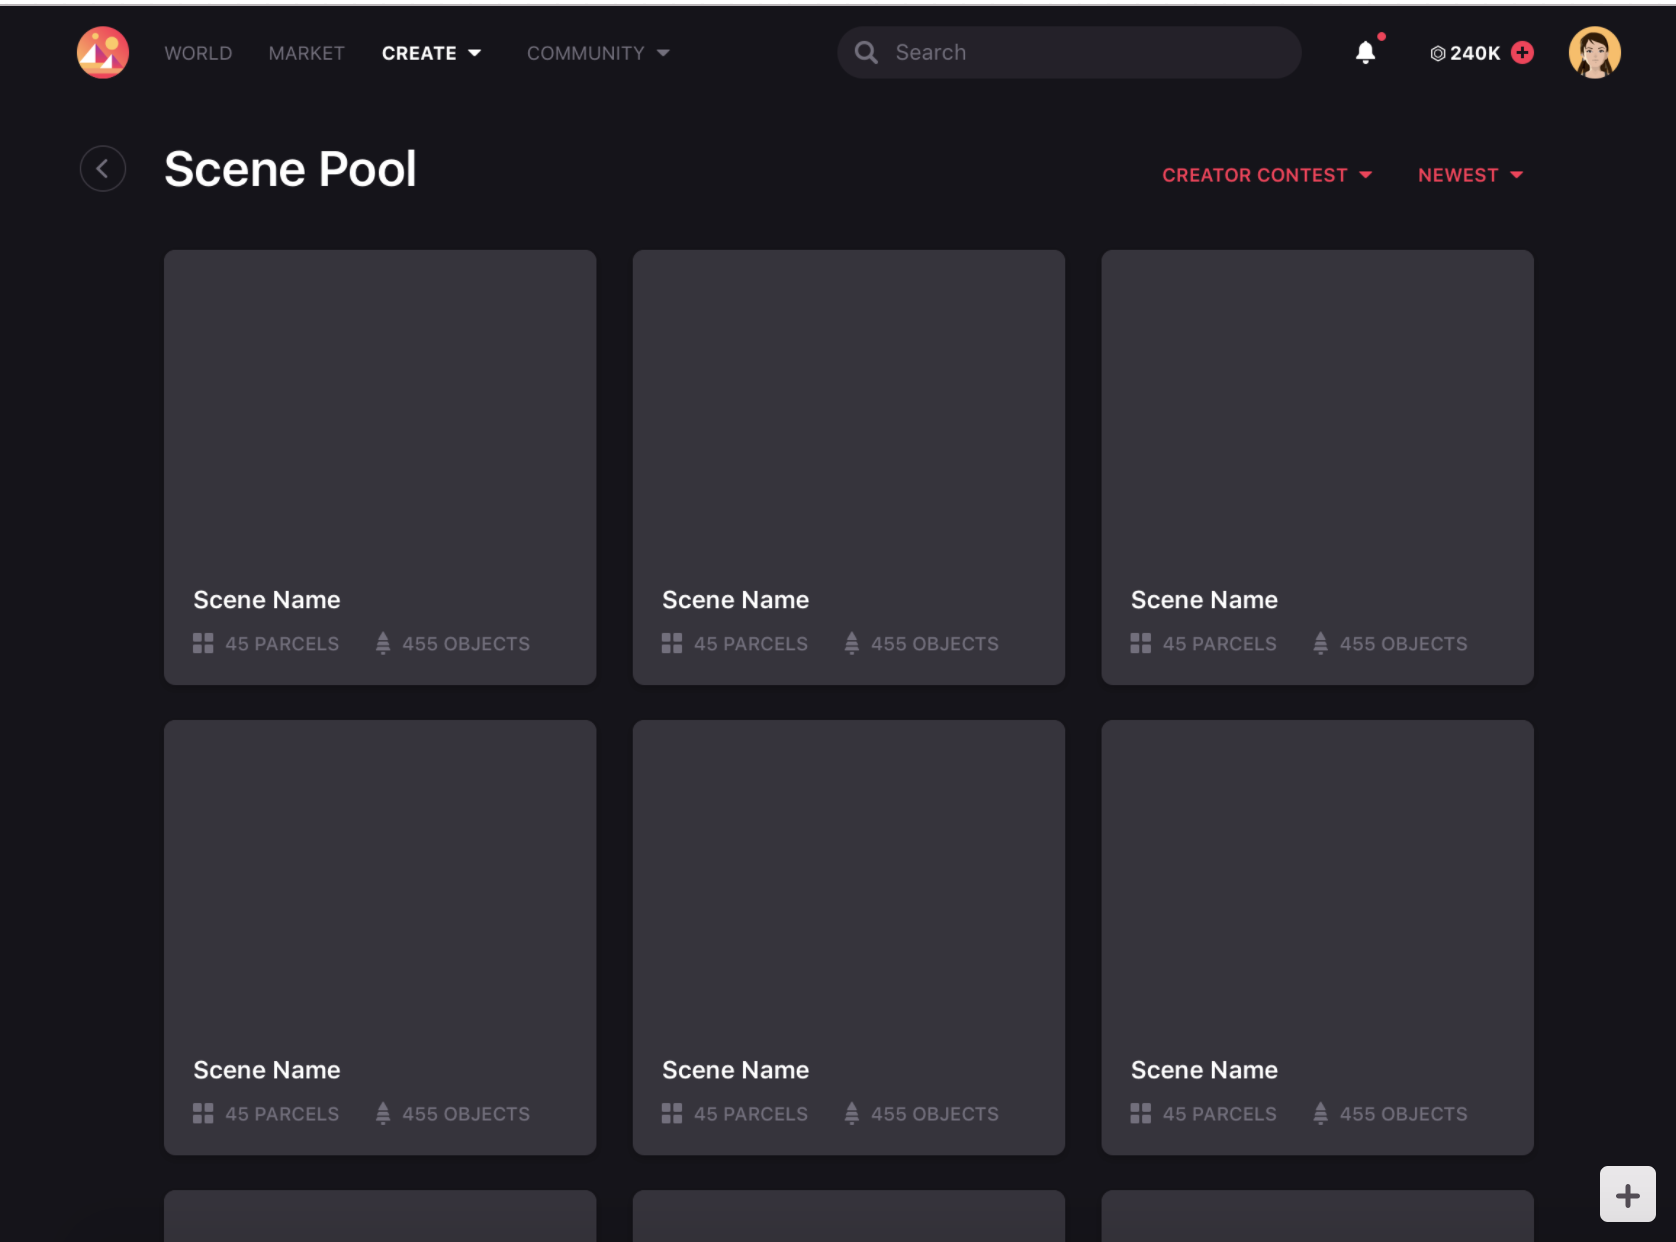Go back using the circled arrow button
Screen dimensions: 1676x1242
click(x=103, y=168)
